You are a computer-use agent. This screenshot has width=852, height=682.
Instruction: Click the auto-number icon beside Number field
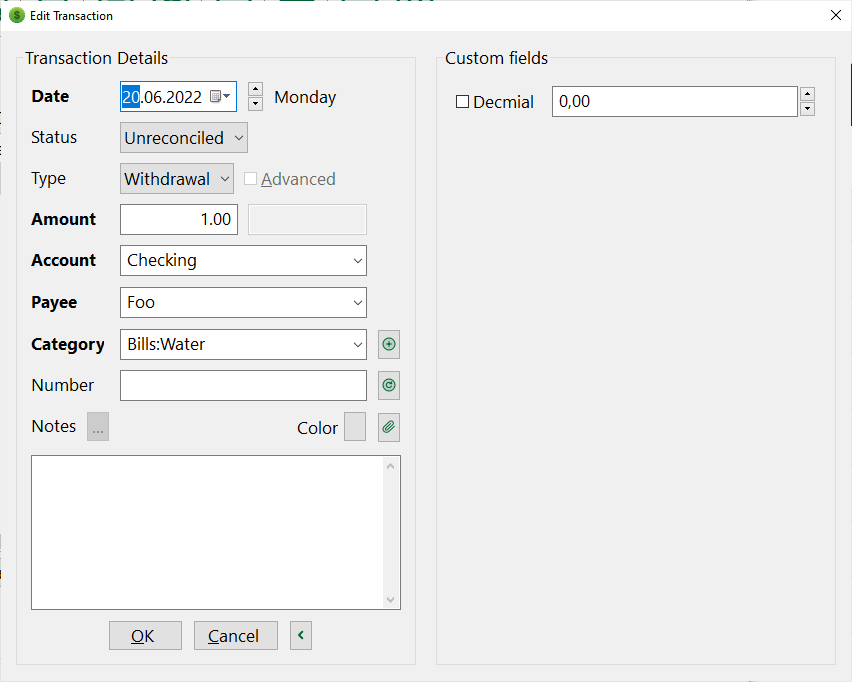coord(388,385)
